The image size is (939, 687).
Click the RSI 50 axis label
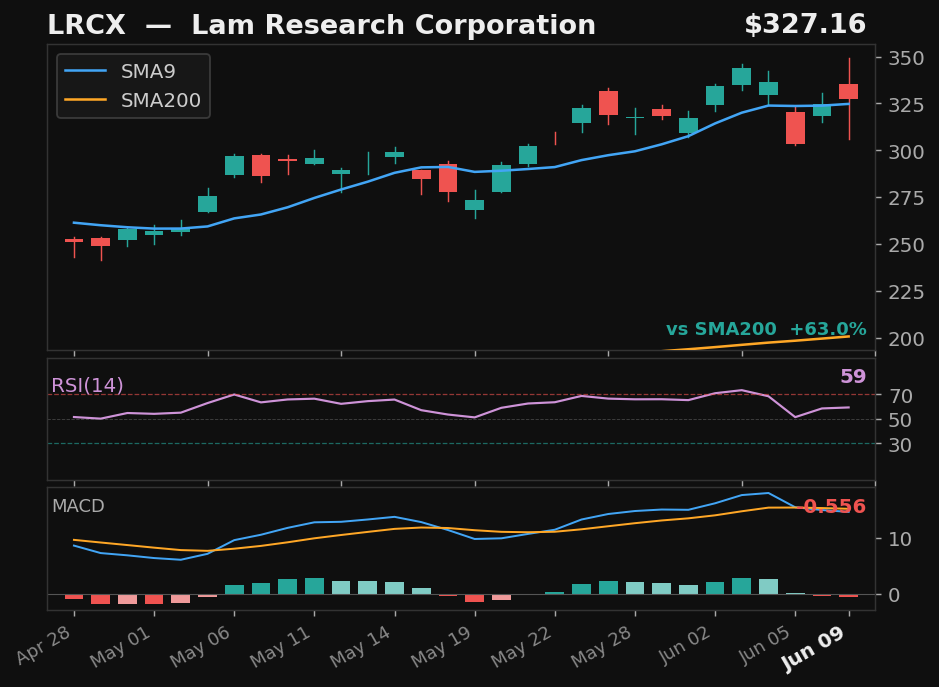tap(900, 420)
